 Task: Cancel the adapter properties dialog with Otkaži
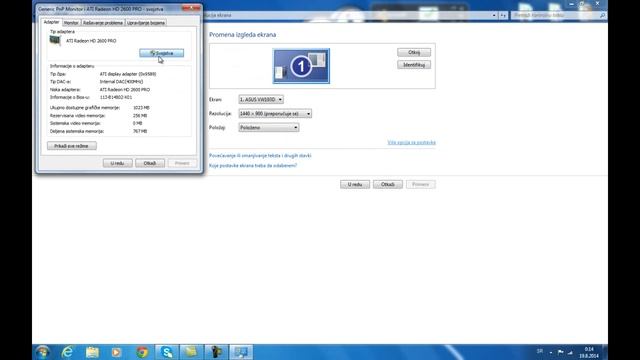click(150, 163)
